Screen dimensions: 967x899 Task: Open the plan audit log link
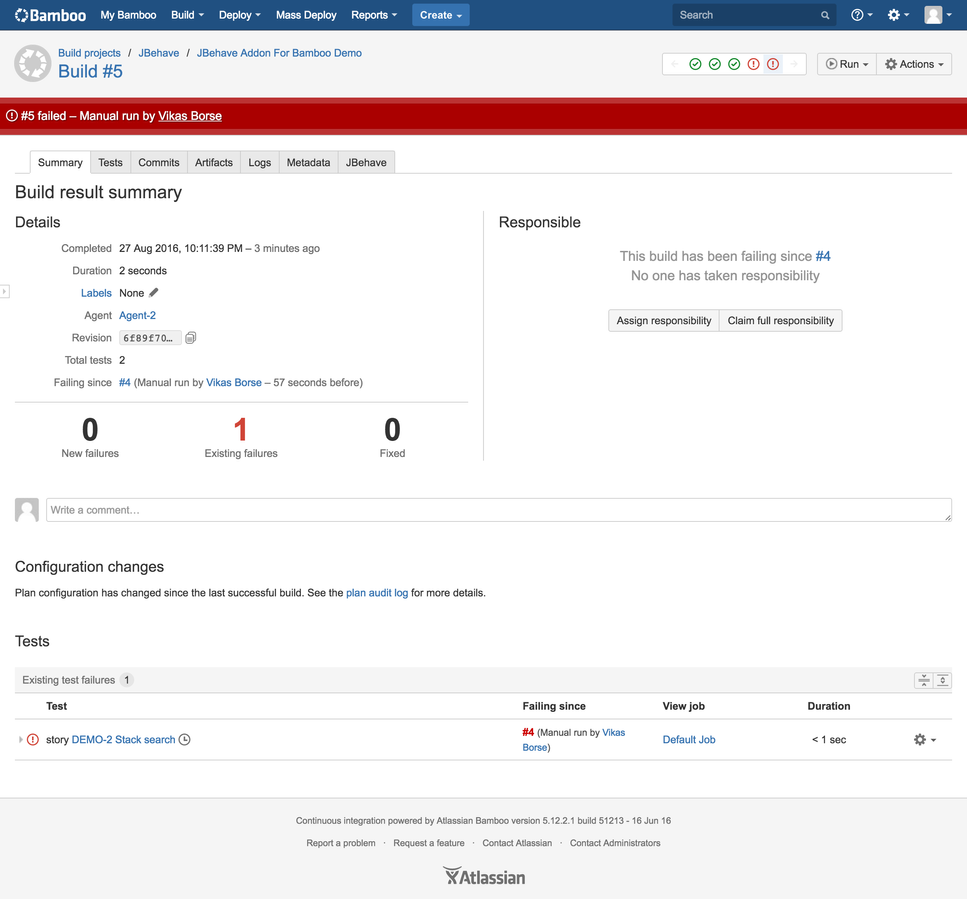377,593
